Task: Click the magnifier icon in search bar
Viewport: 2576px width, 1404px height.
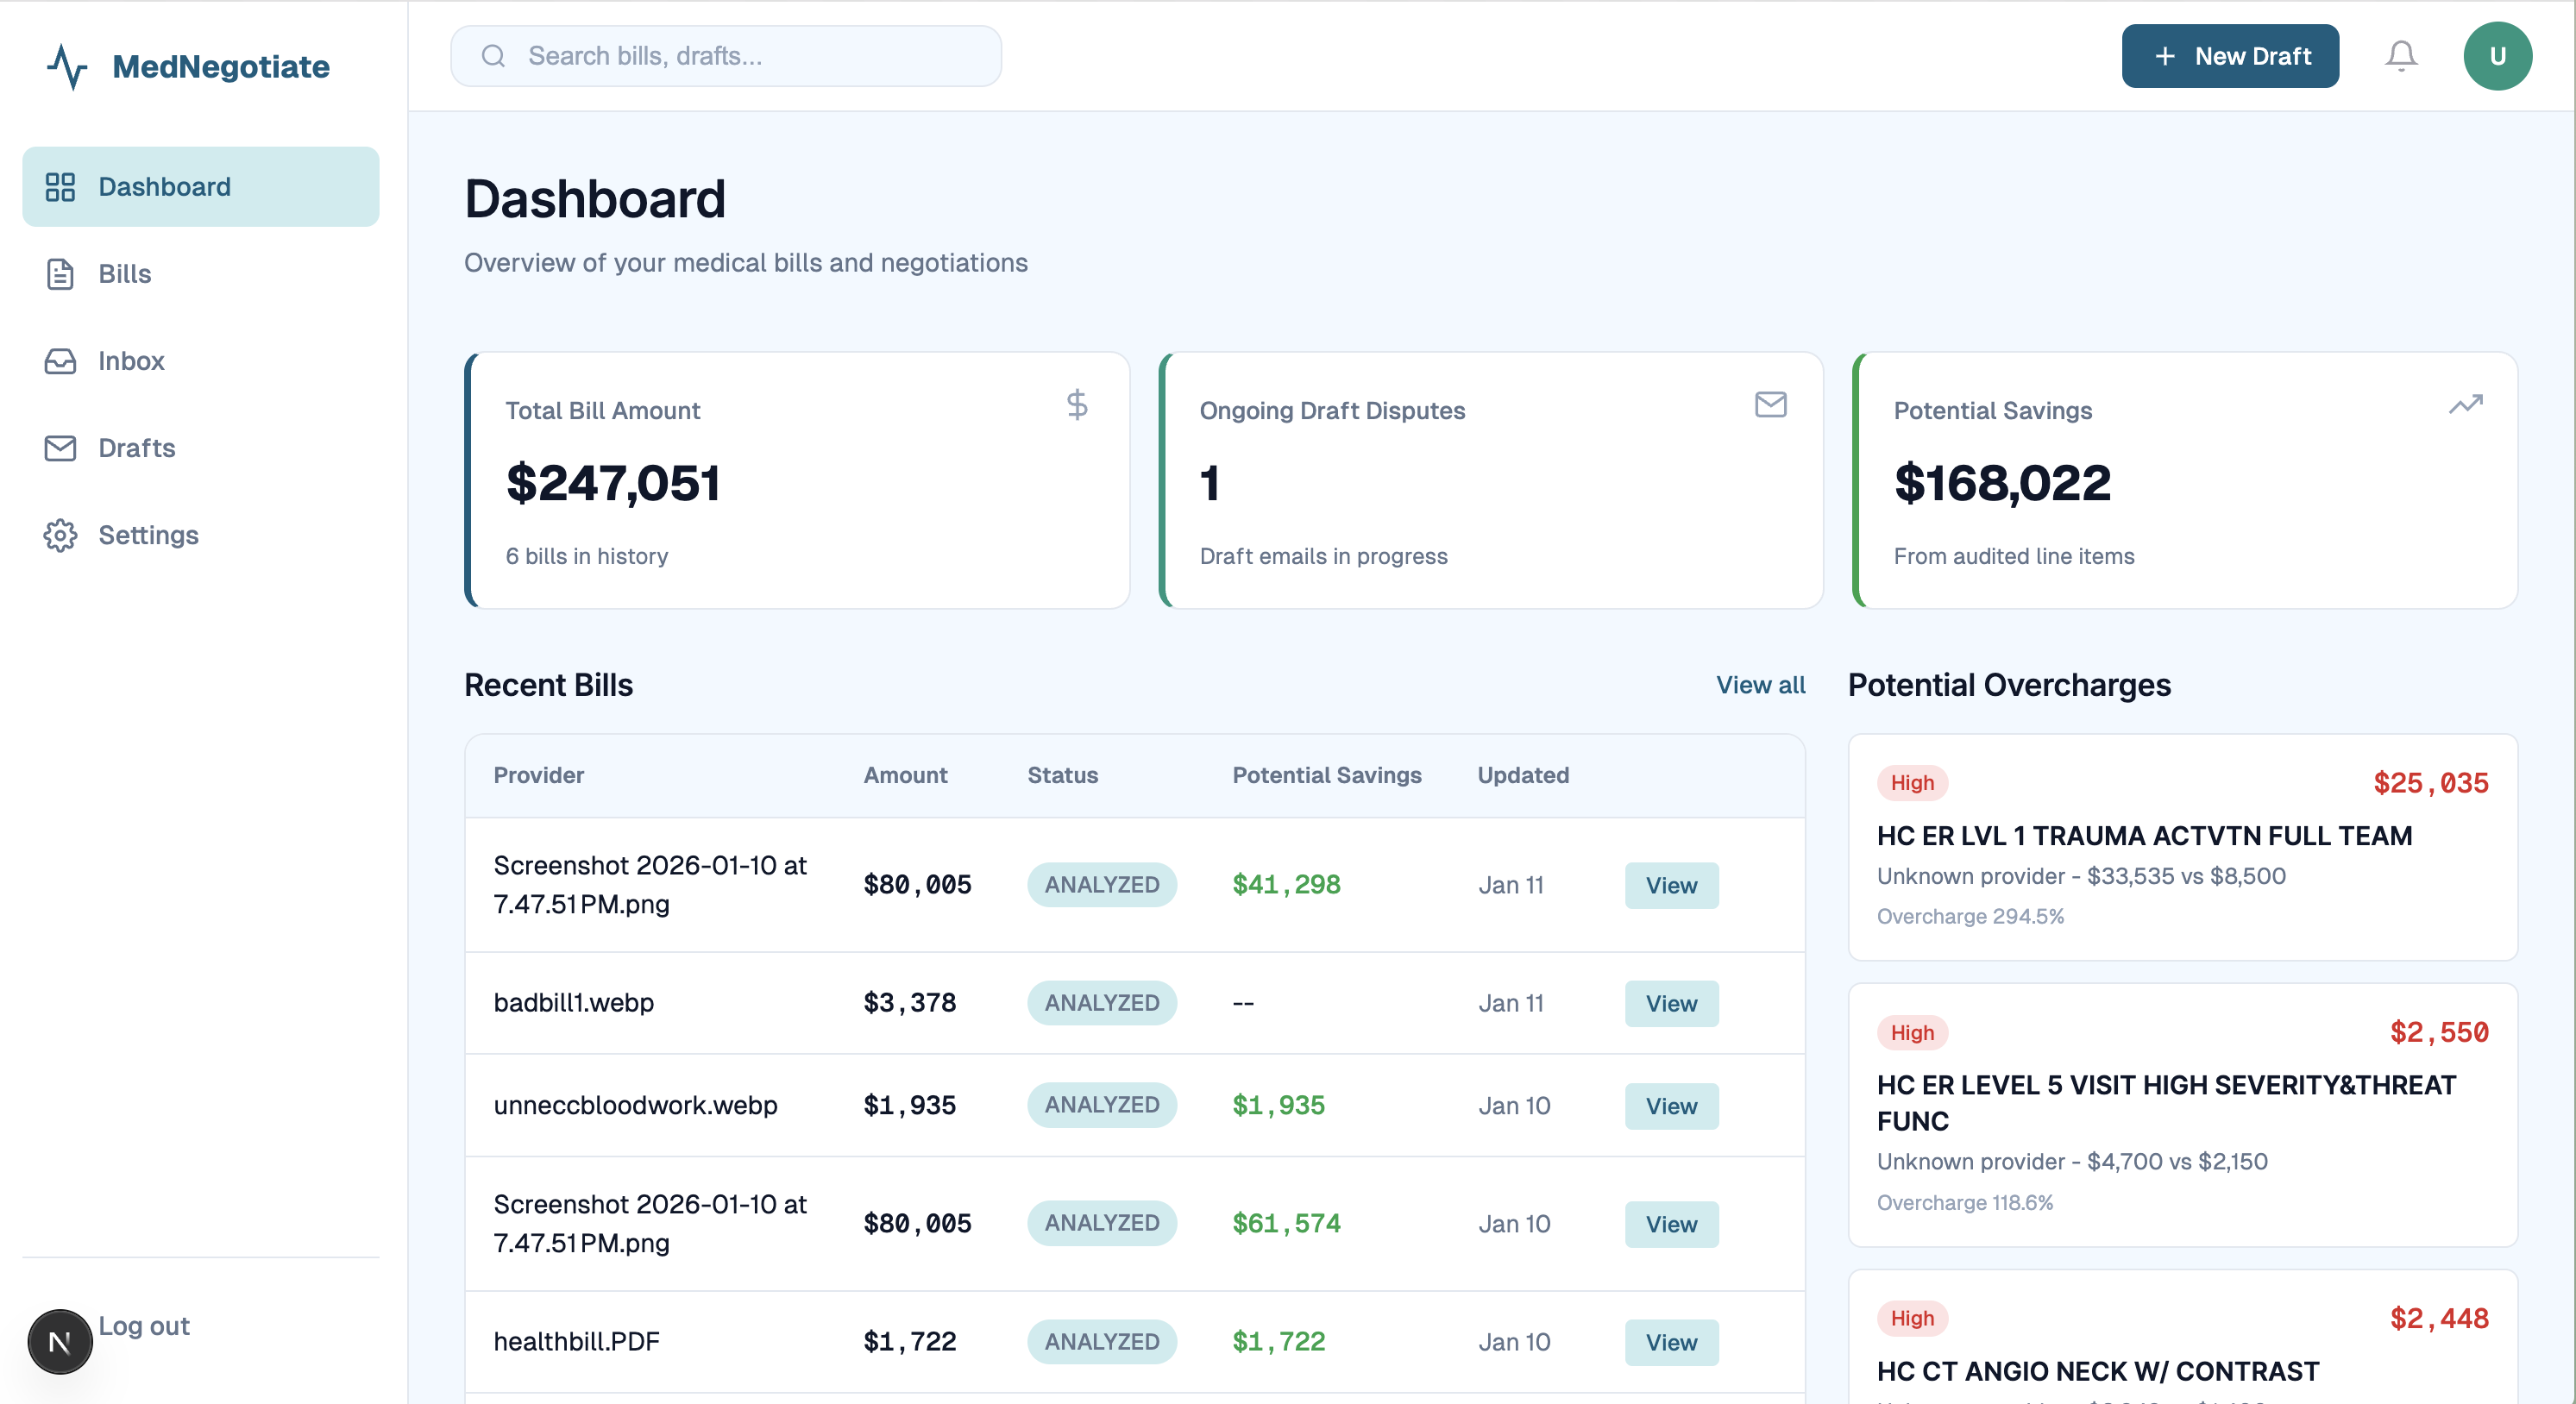Action: coord(493,56)
